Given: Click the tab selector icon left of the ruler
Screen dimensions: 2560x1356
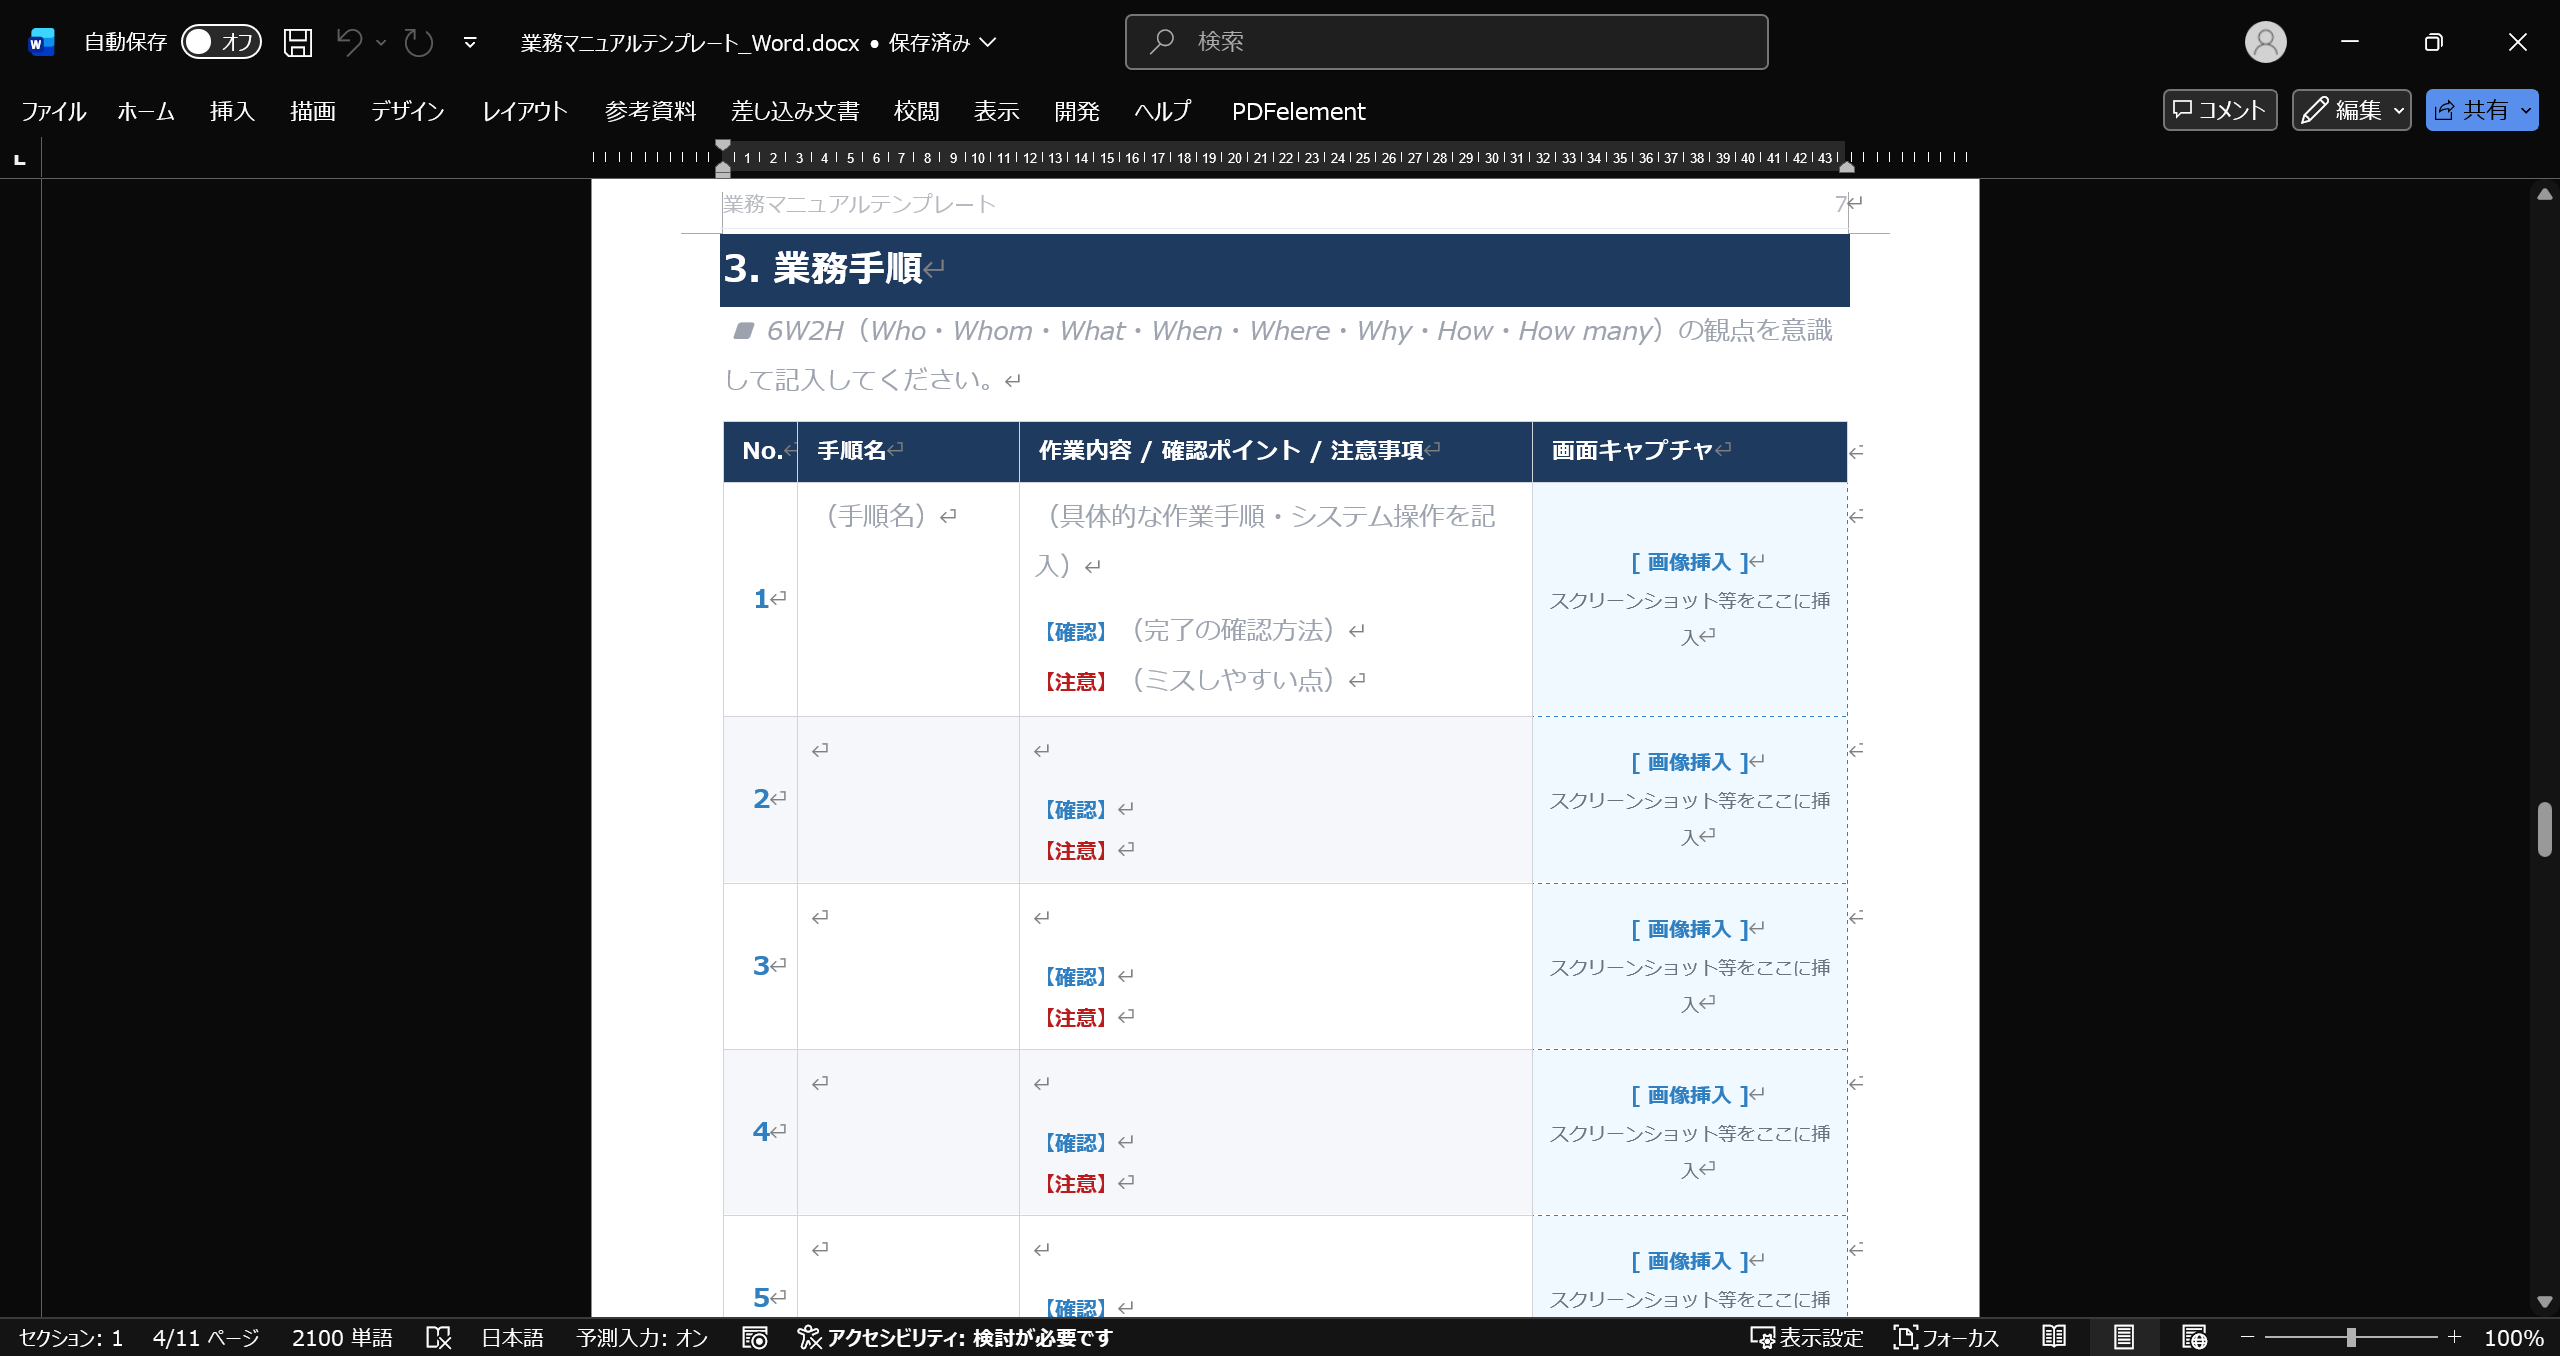Looking at the screenshot, I should tap(20, 158).
